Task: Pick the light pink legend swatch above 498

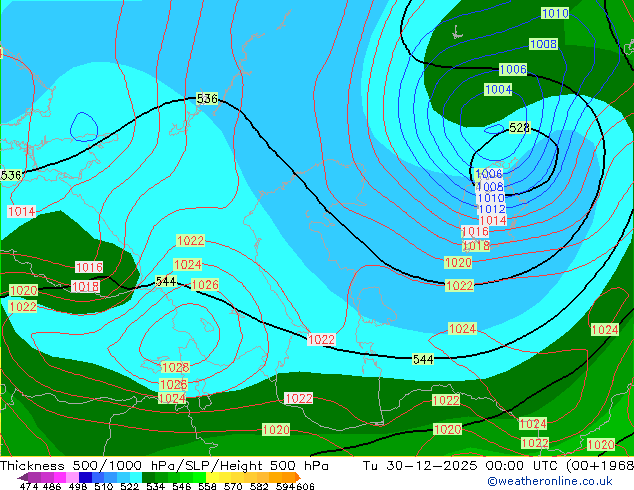Action: click(72, 477)
